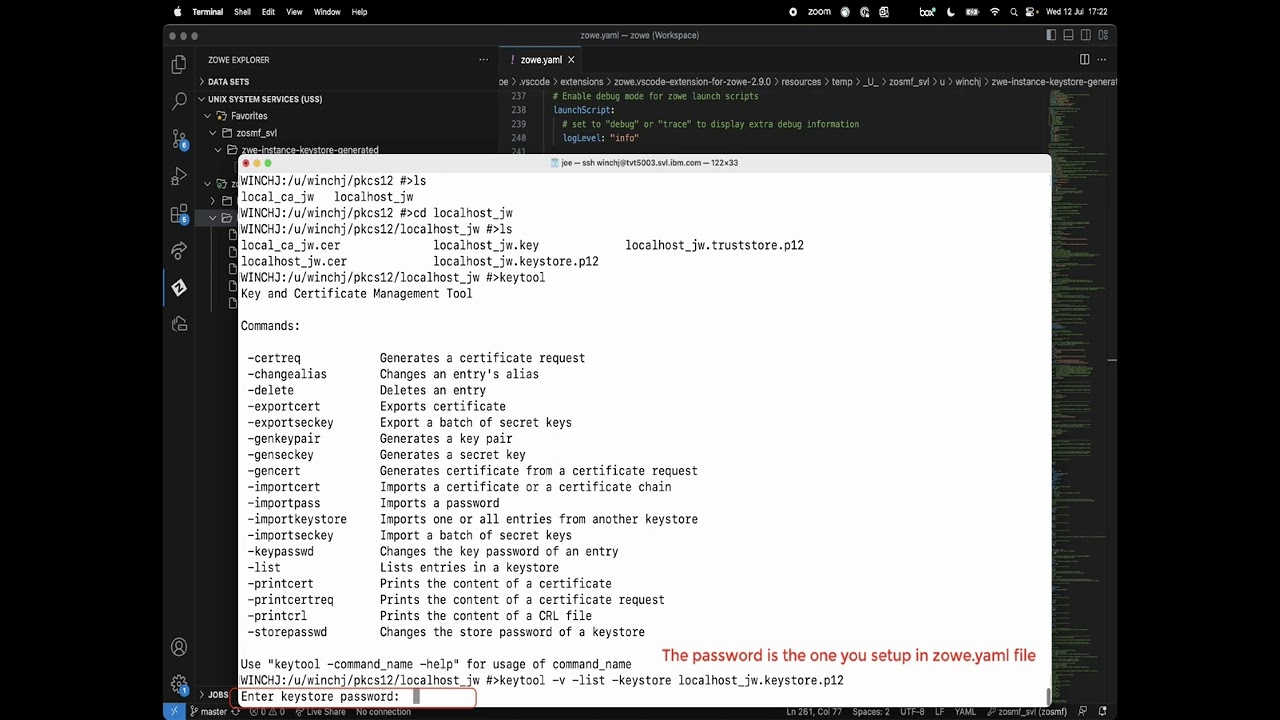Open the Apple menu
The width and height of the screenshot is (1280, 720).
click(x=178, y=12)
